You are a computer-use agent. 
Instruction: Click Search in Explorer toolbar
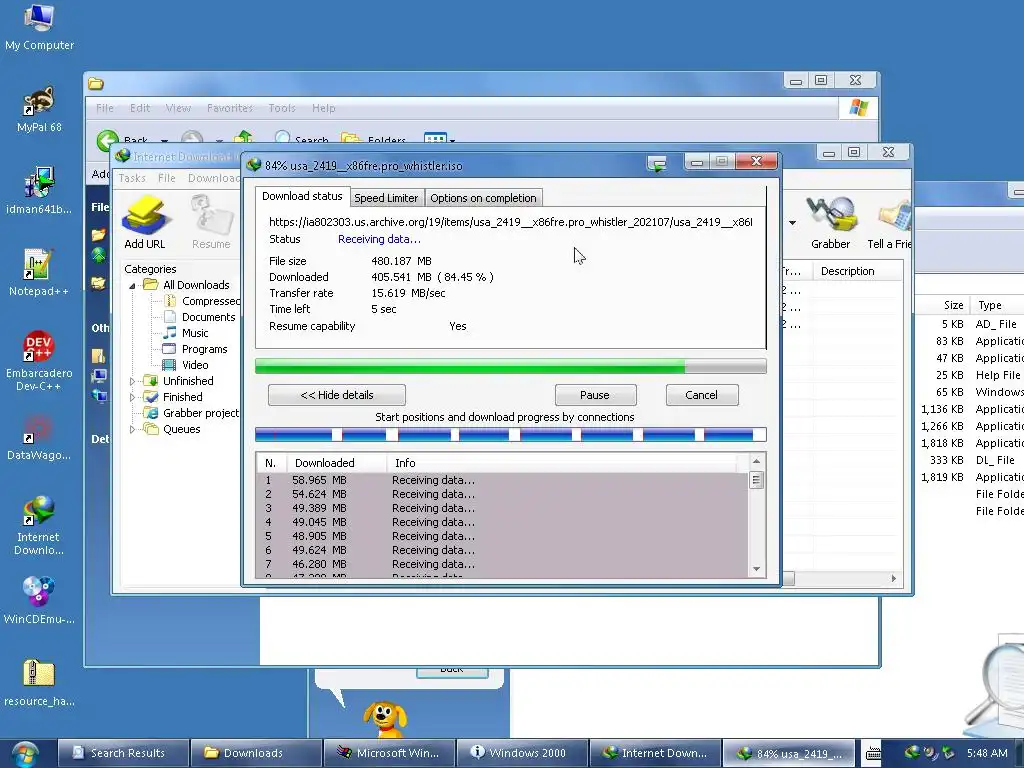[302, 139]
